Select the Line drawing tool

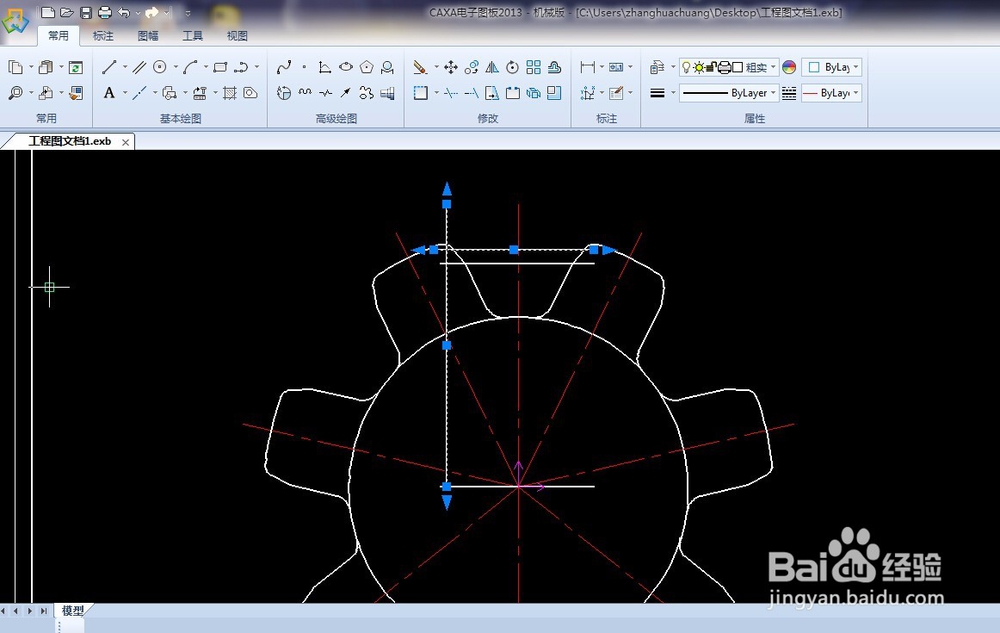(109, 67)
